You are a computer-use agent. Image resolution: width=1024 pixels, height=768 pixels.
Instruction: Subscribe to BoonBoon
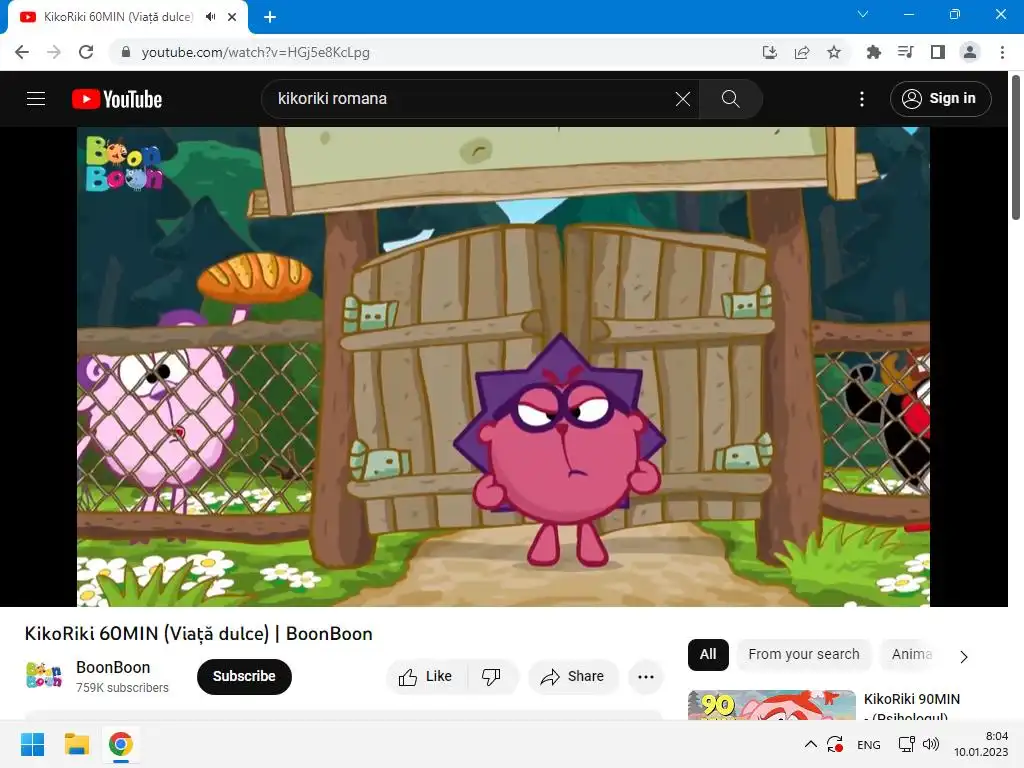click(244, 676)
